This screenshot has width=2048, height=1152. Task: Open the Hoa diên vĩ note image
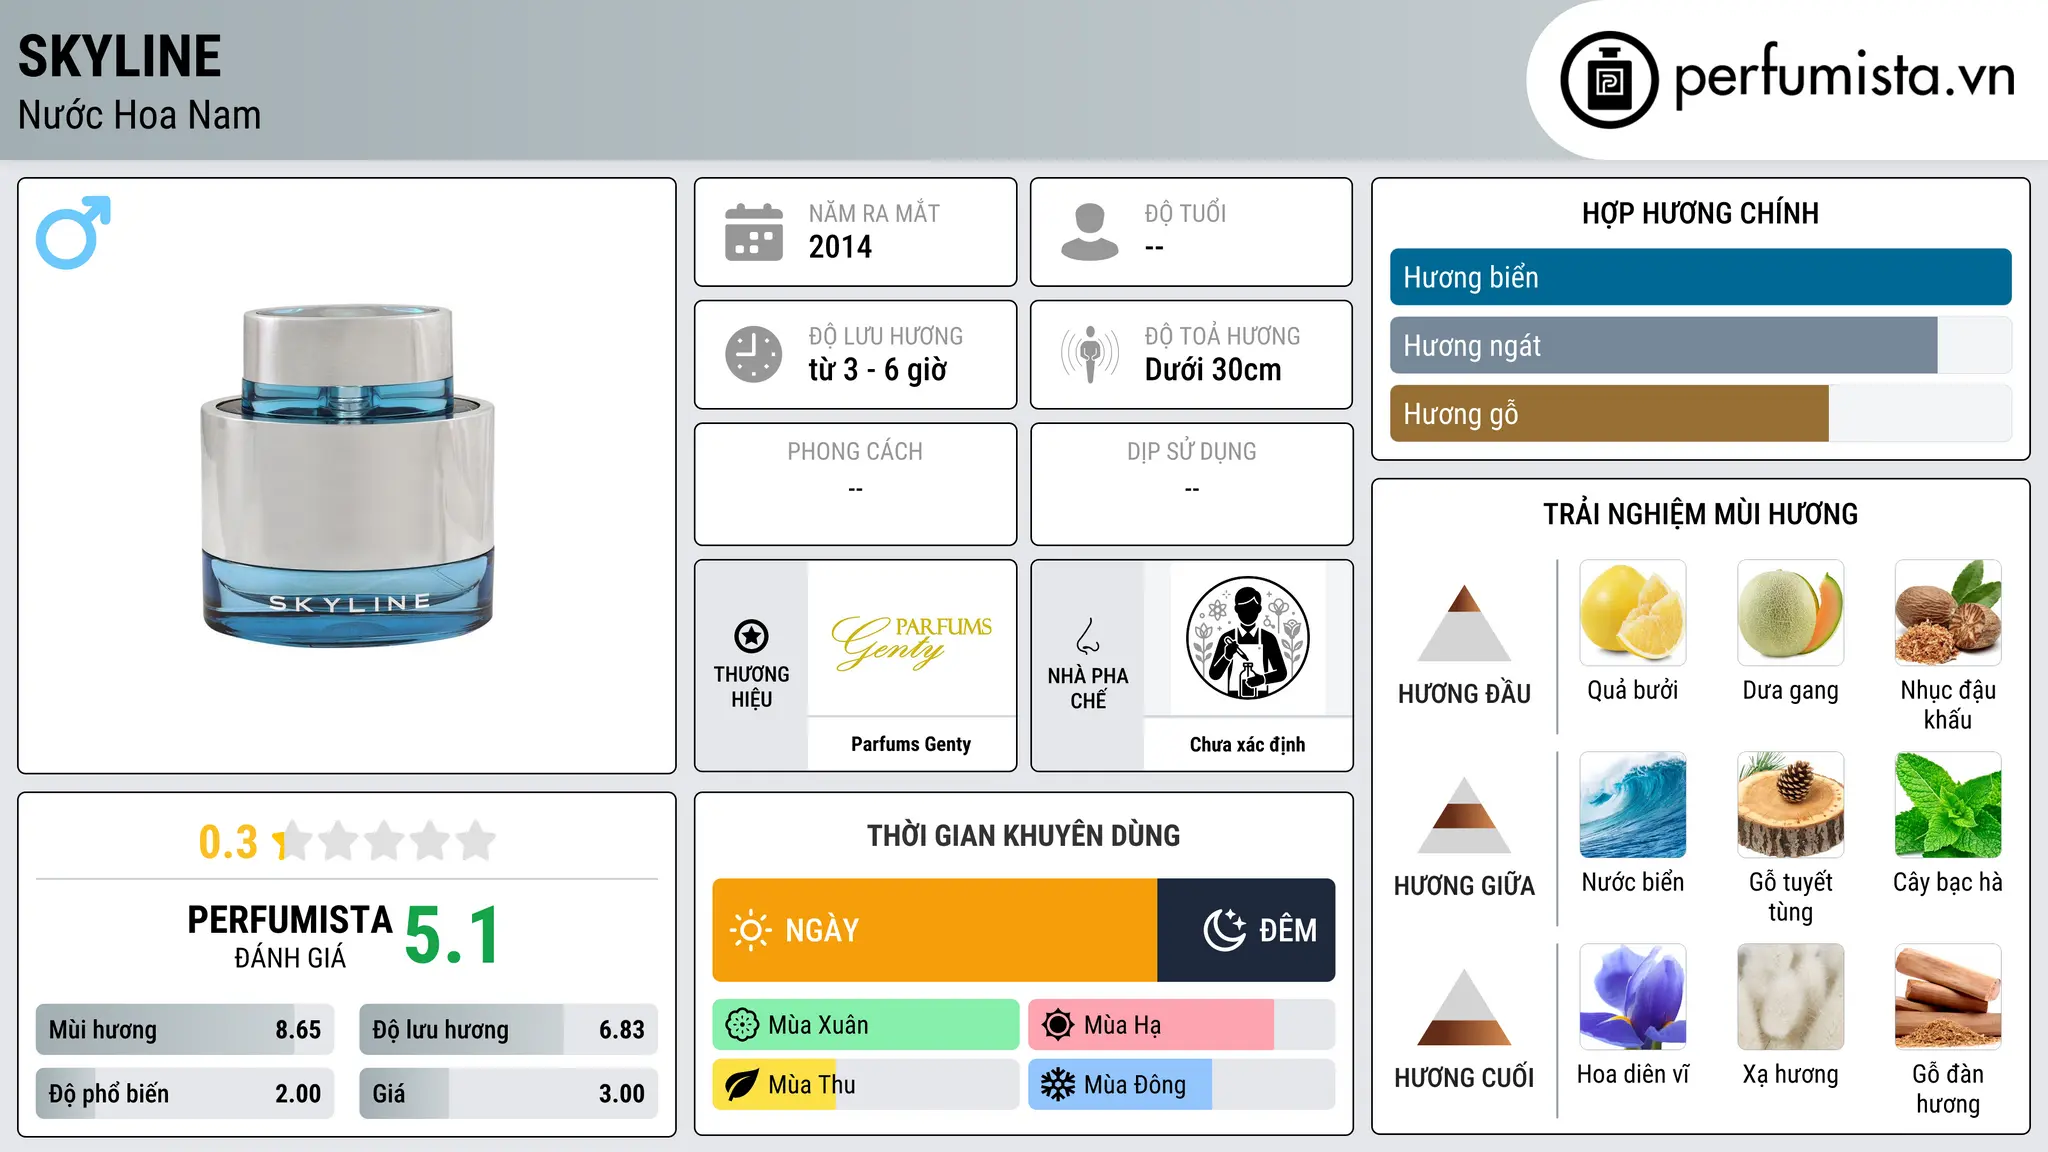click(1633, 997)
